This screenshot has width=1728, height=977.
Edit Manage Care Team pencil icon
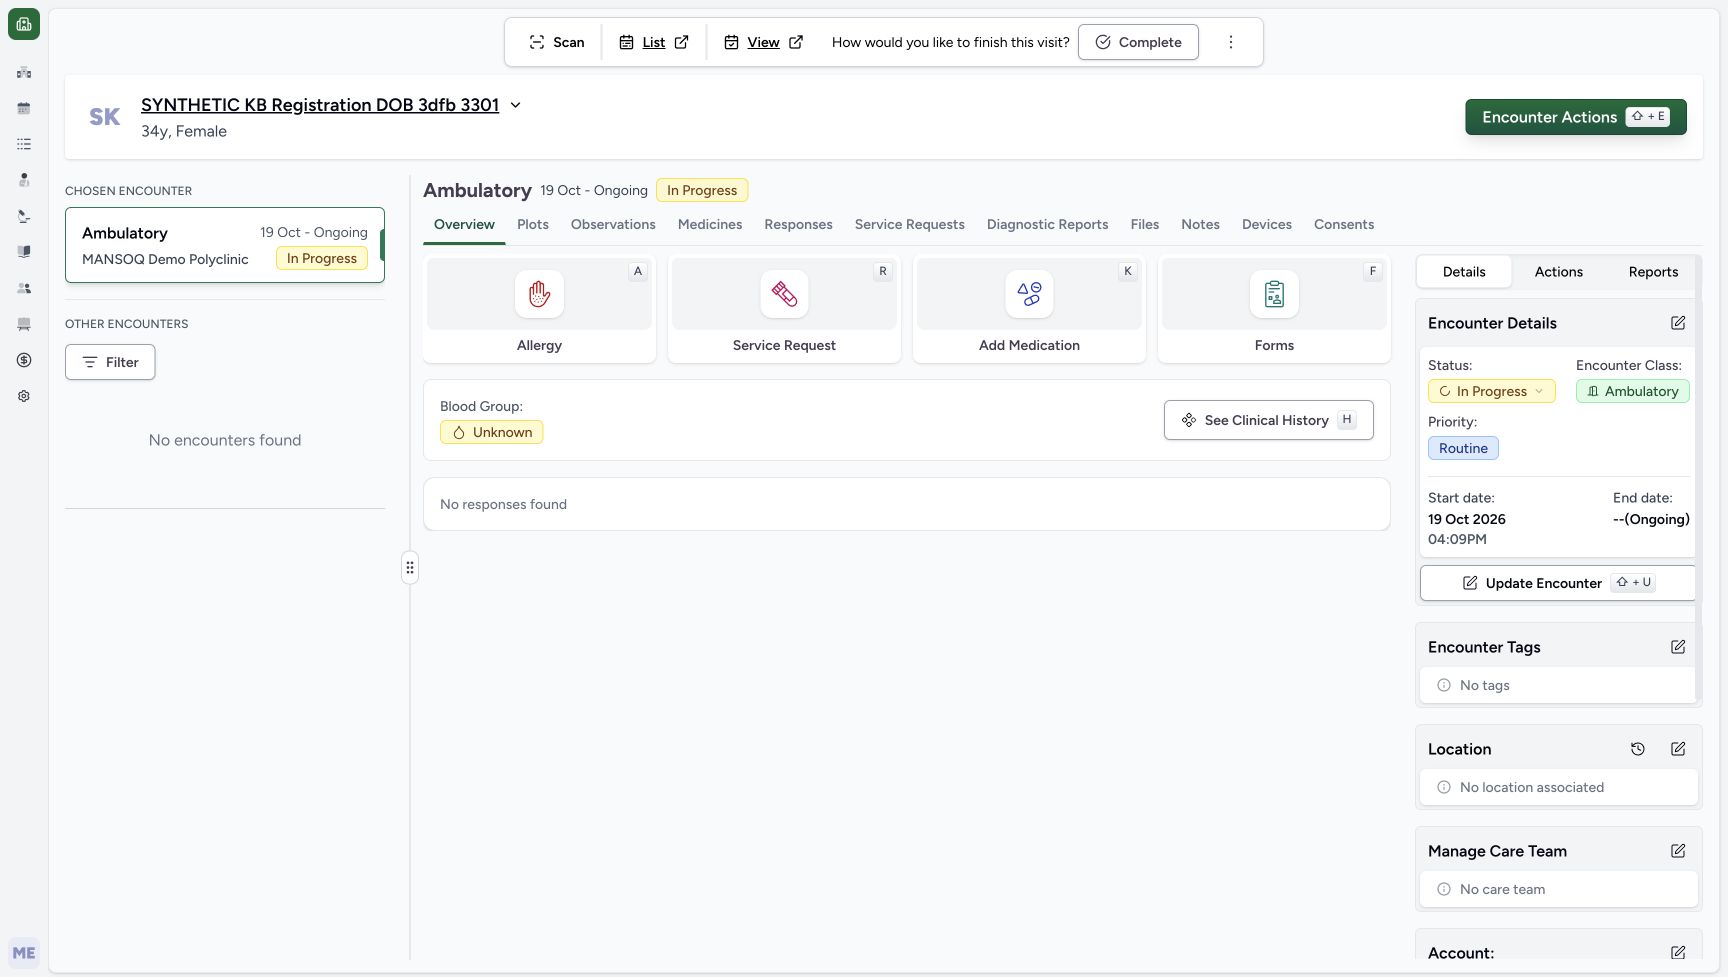(1678, 851)
